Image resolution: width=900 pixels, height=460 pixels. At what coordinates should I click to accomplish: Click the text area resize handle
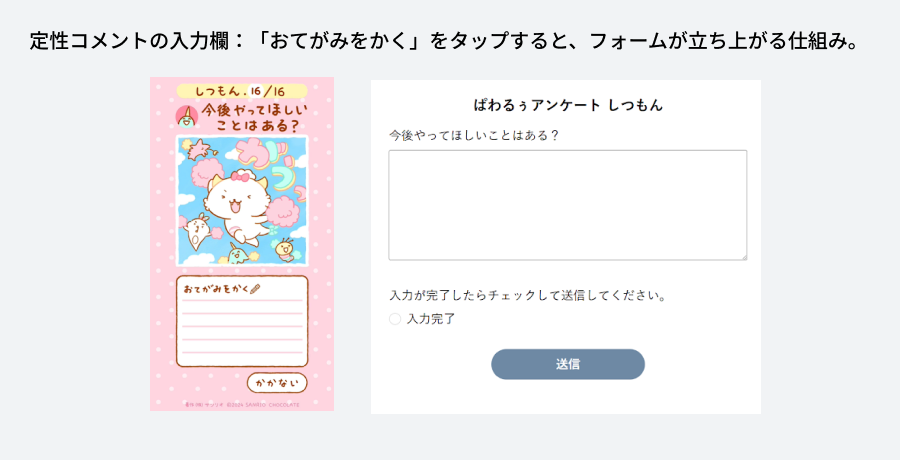pyautogui.click(x=743, y=256)
